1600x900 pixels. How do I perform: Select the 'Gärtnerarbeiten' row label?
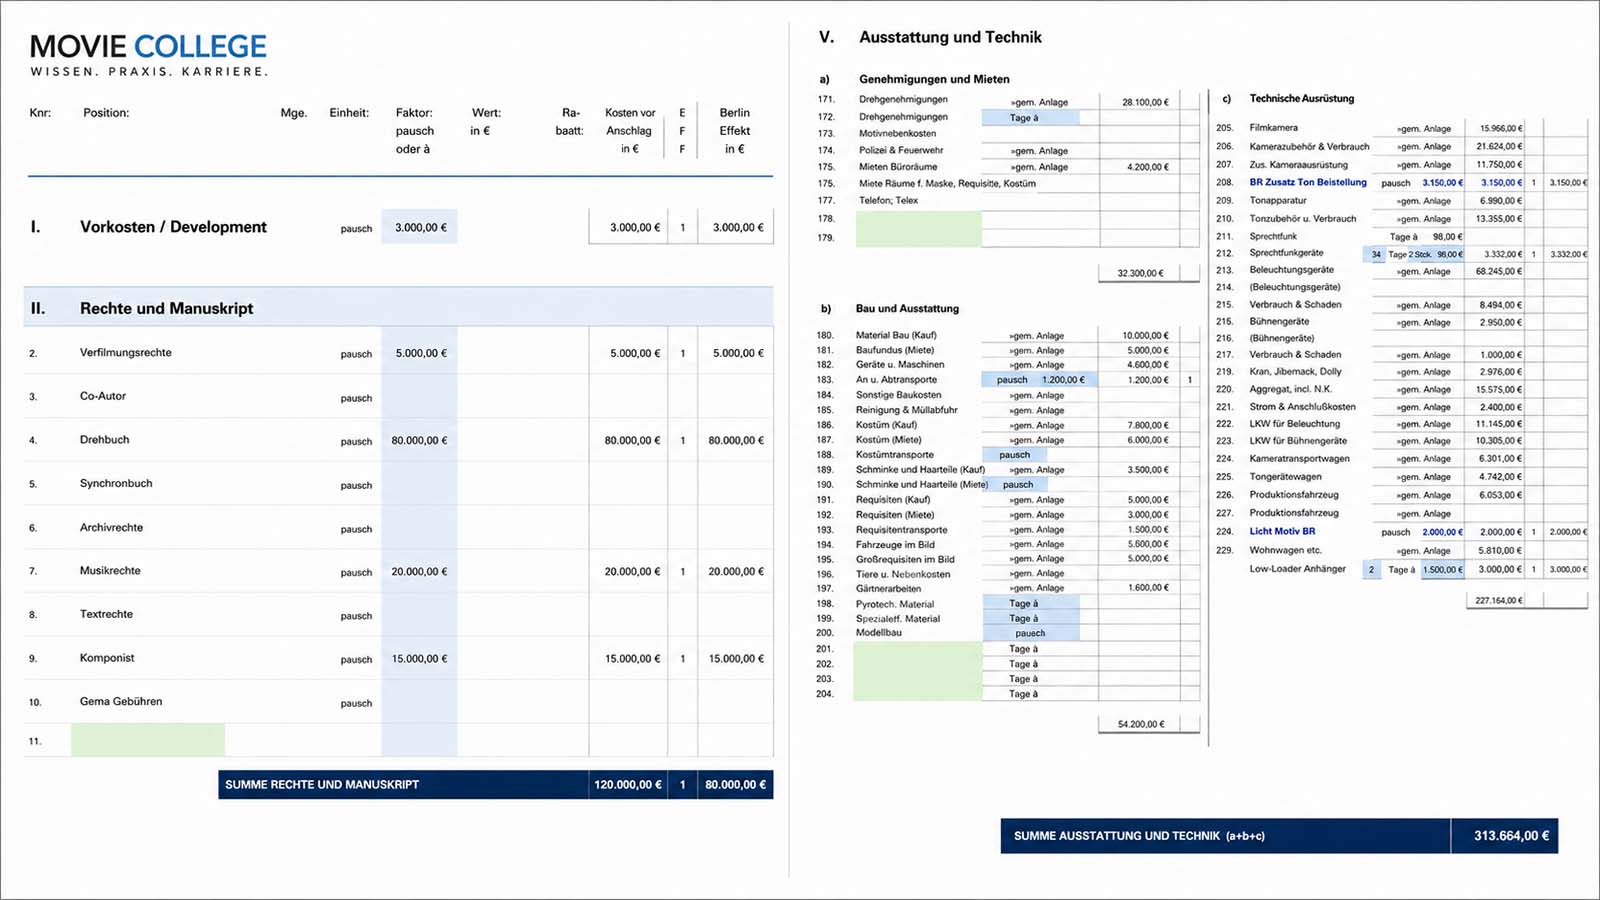[888, 588]
